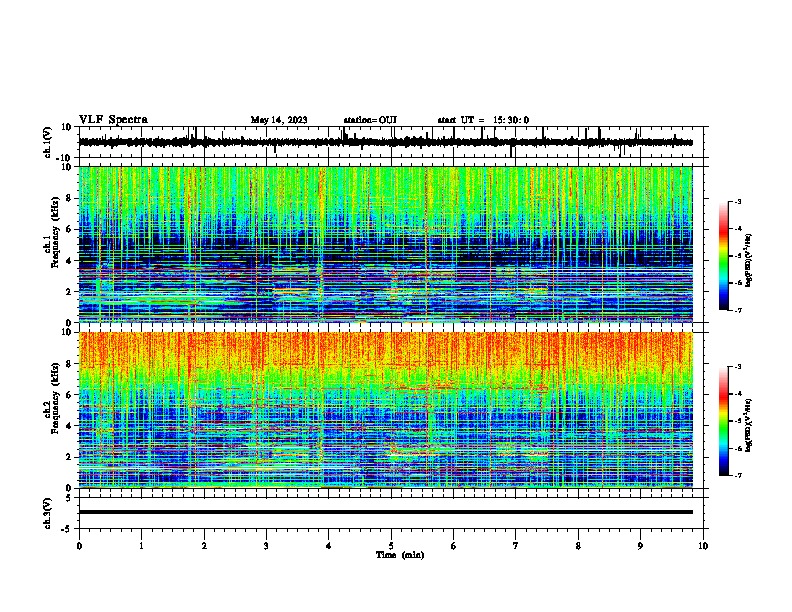Click the "-5" tick on ch.3(V) axis
The width and height of the screenshot is (792, 612).
click(x=67, y=529)
